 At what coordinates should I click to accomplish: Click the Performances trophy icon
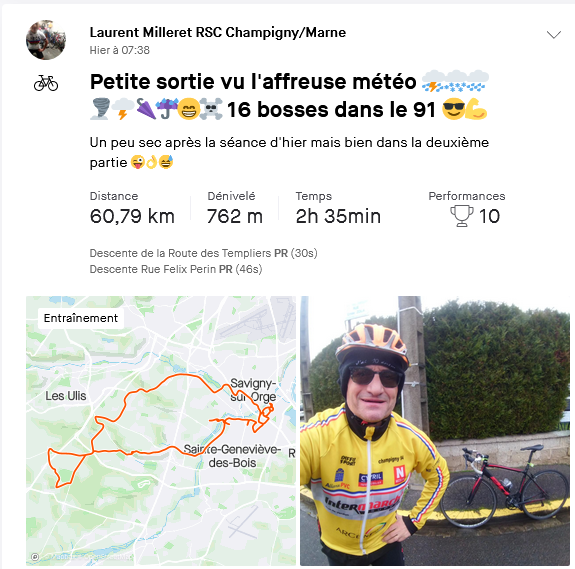[x=462, y=216]
